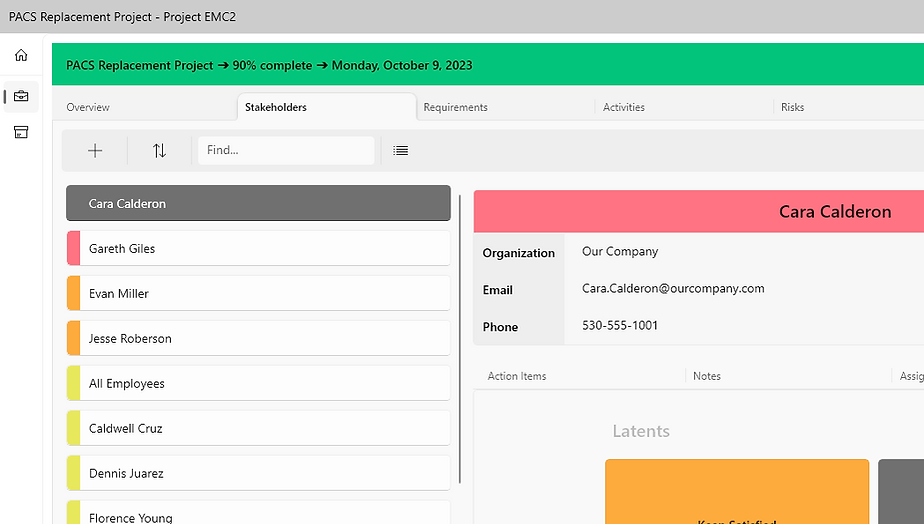Switch to the Overview tab

(x=88, y=107)
